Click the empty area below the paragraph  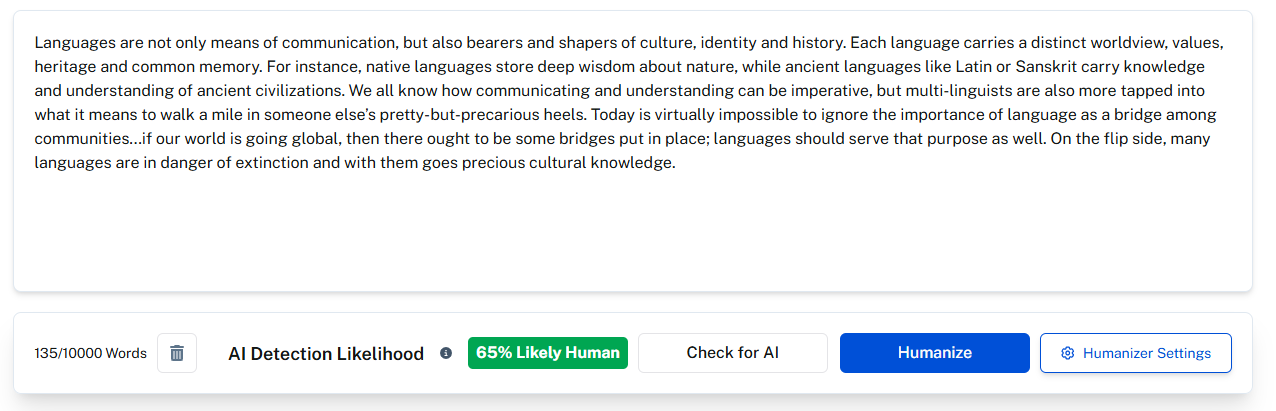tap(632, 235)
